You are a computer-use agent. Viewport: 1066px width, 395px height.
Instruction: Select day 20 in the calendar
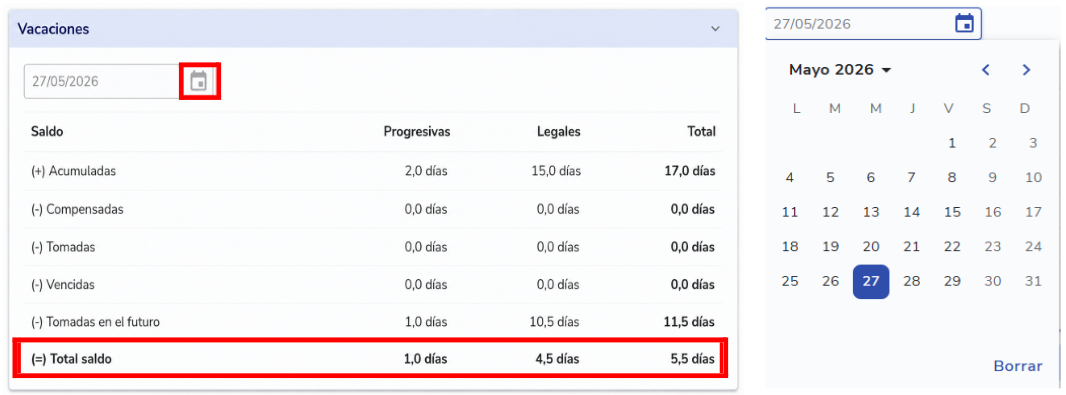point(871,246)
